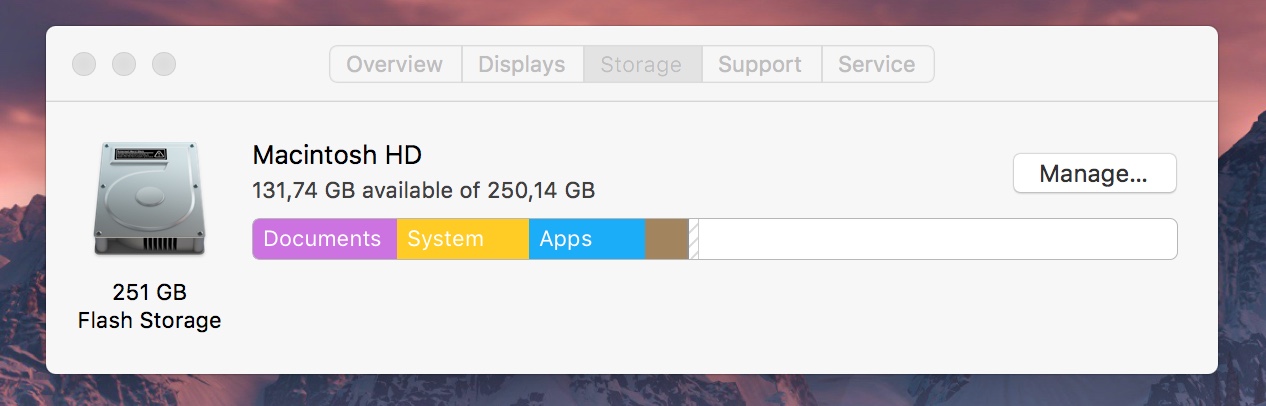Viewport: 1266px width, 406px height.
Task: Open the Displays tab
Action: pyautogui.click(x=522, y=64)
